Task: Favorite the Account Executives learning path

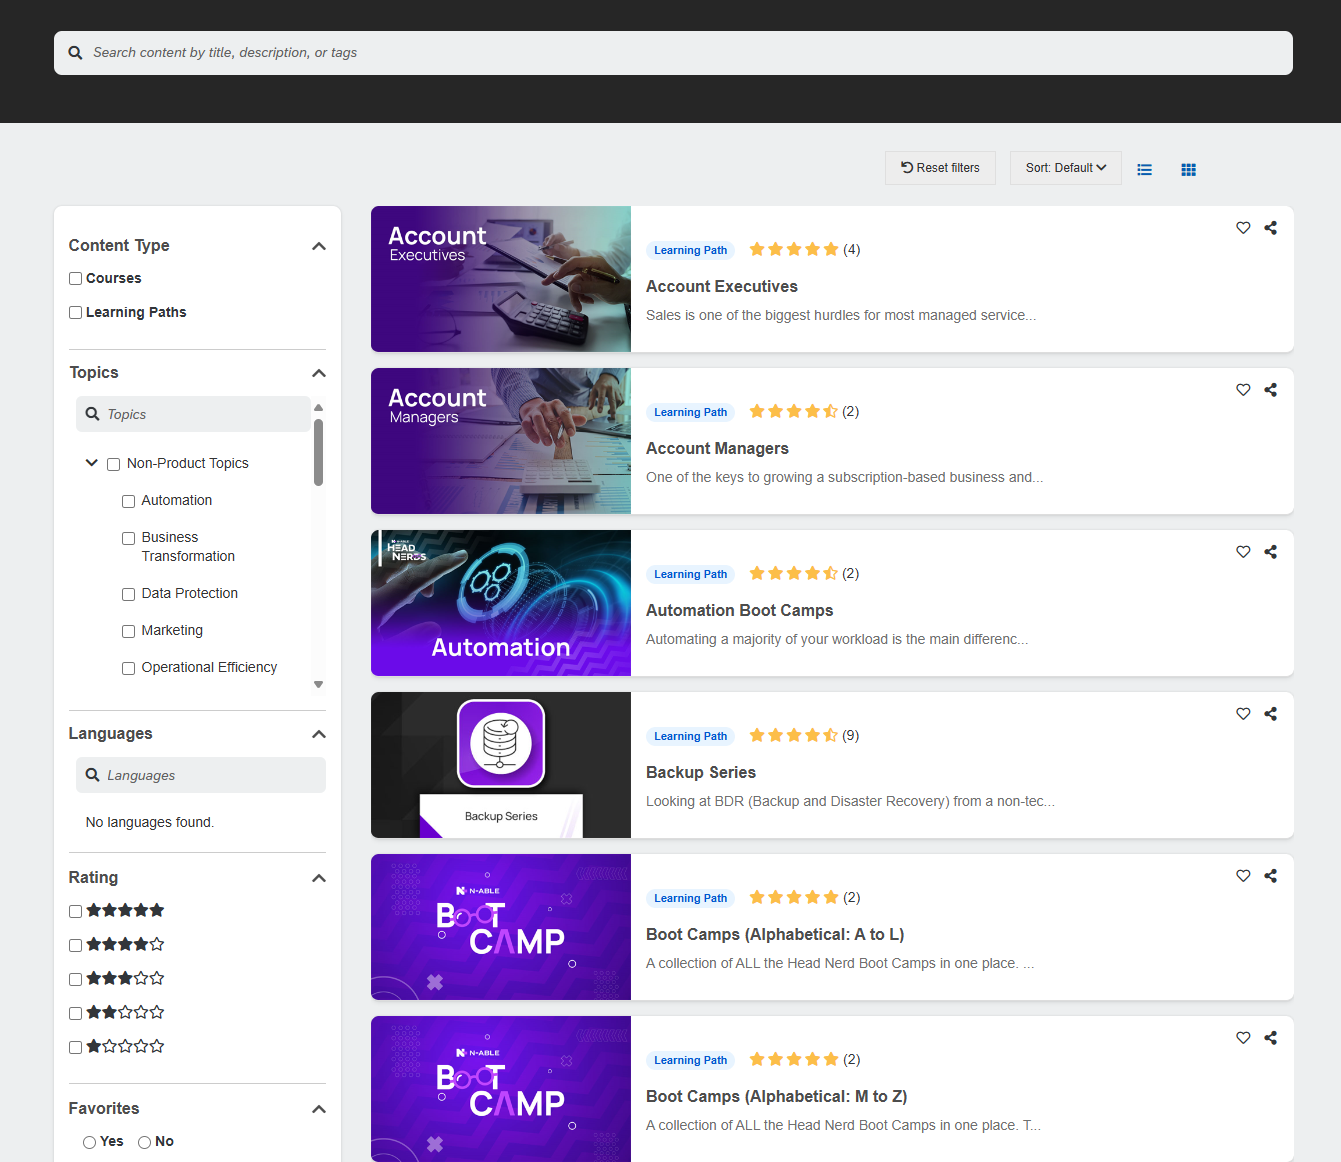Action: pos(1243,228)
